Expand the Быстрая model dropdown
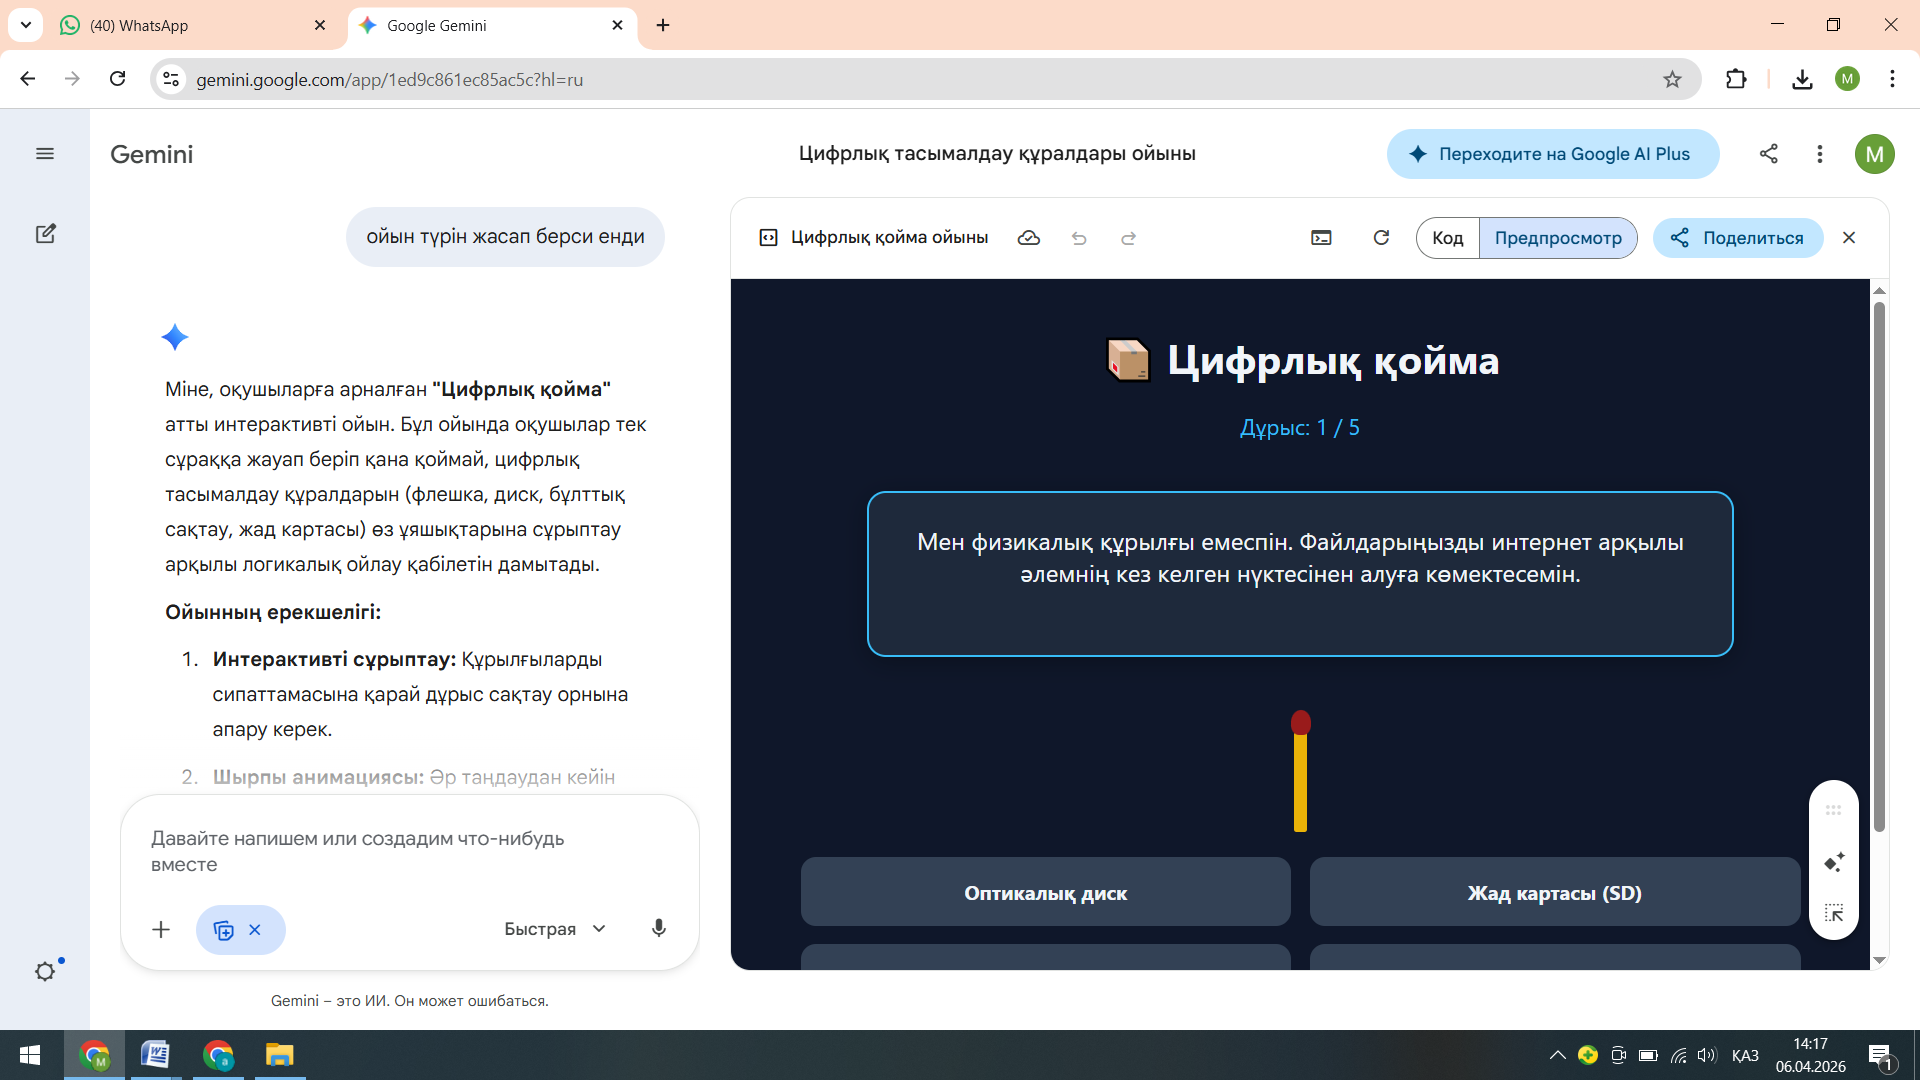Image resolution: width=1920 pixels, height=1080 pixels. 555,929
